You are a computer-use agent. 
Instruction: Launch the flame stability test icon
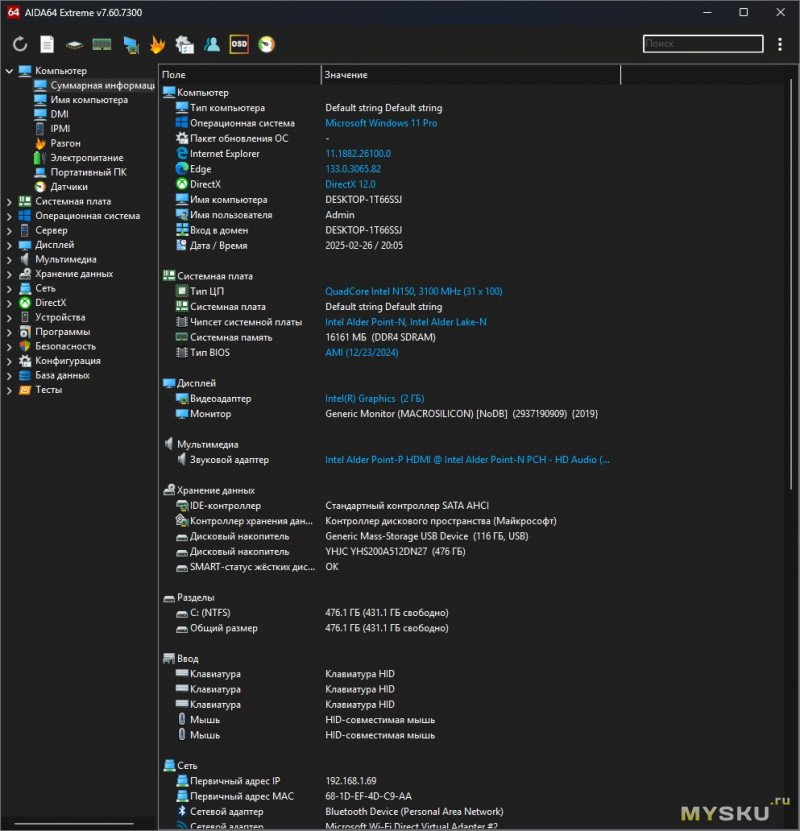point(157,45)
